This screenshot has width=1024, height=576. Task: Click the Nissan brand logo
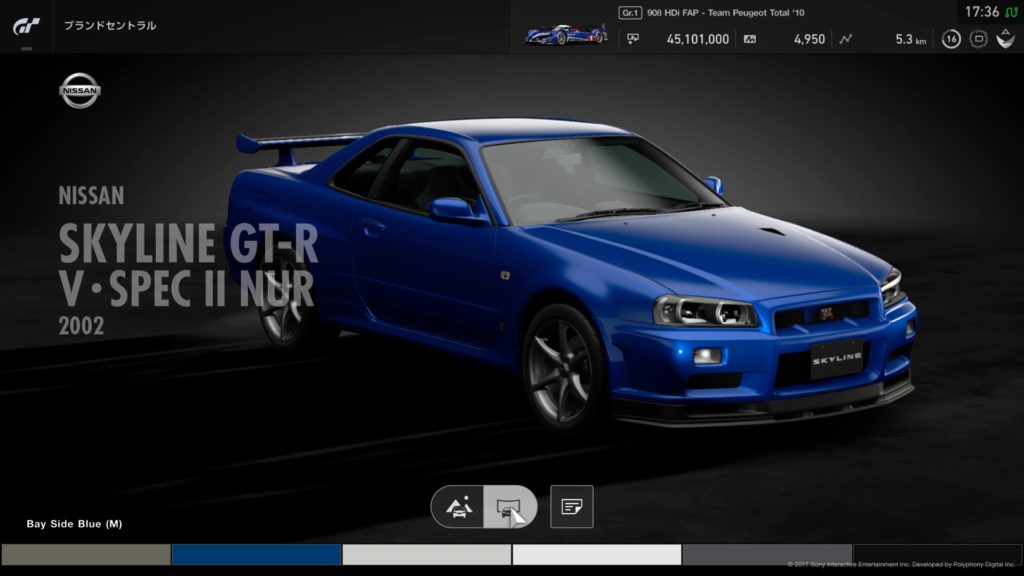point(80,90)
